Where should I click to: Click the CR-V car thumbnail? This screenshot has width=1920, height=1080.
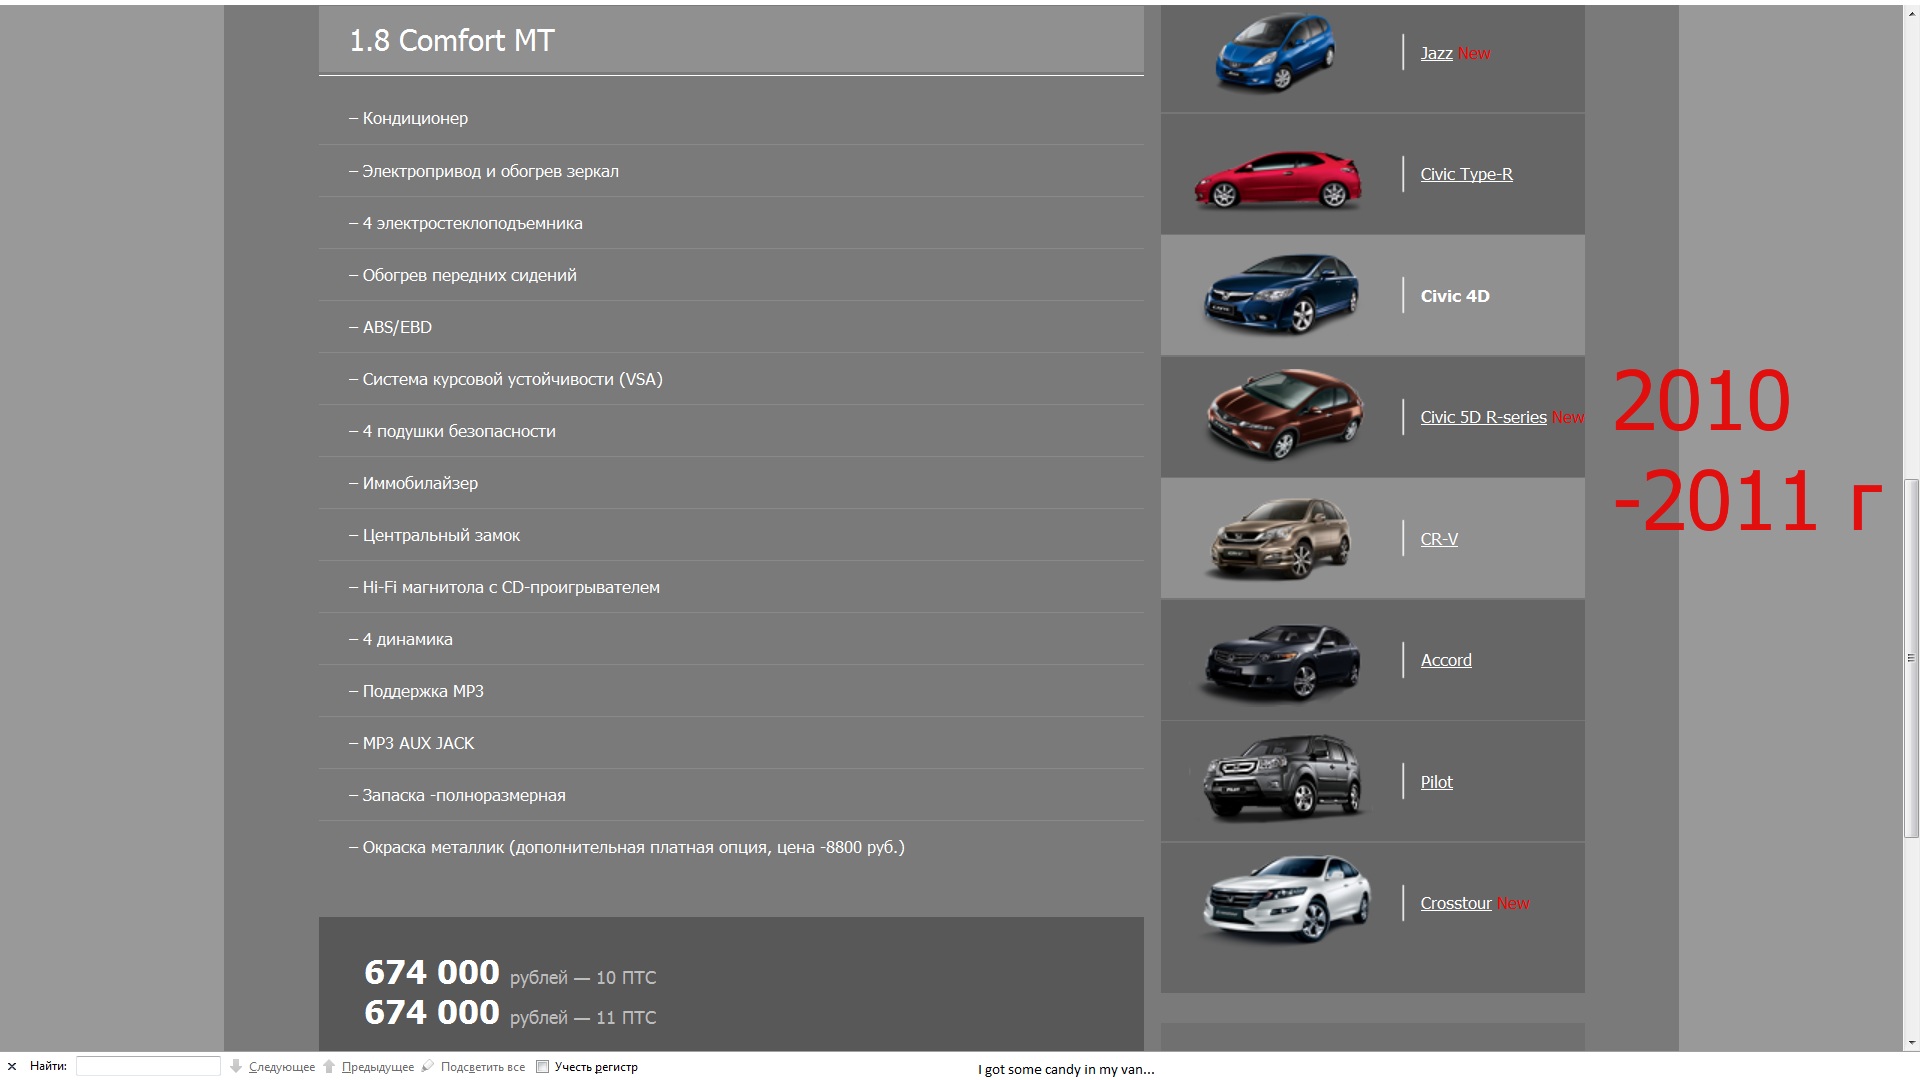coord(1280,538)
